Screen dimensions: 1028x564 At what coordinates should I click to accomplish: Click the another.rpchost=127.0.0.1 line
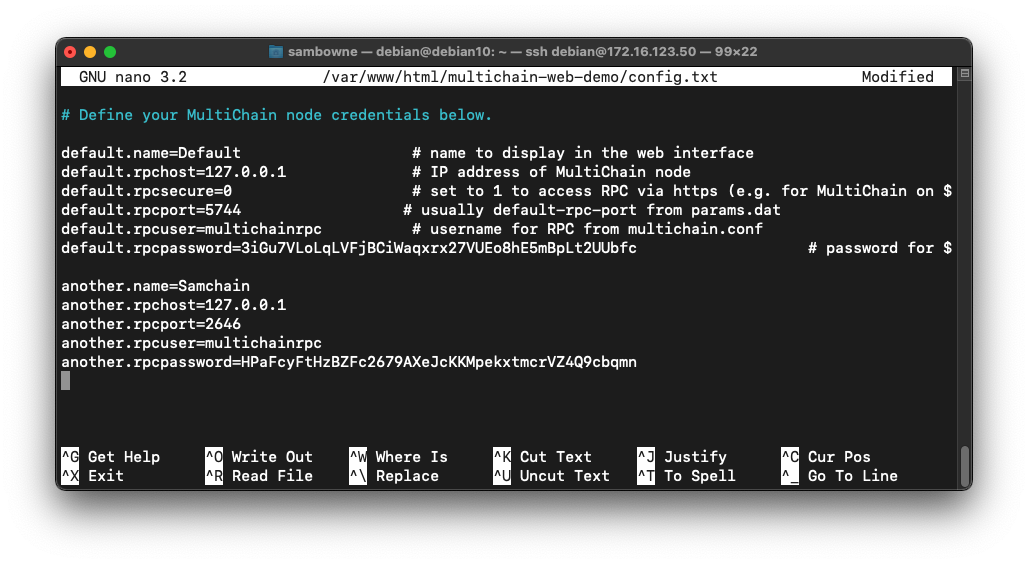[x=174, y=305]
